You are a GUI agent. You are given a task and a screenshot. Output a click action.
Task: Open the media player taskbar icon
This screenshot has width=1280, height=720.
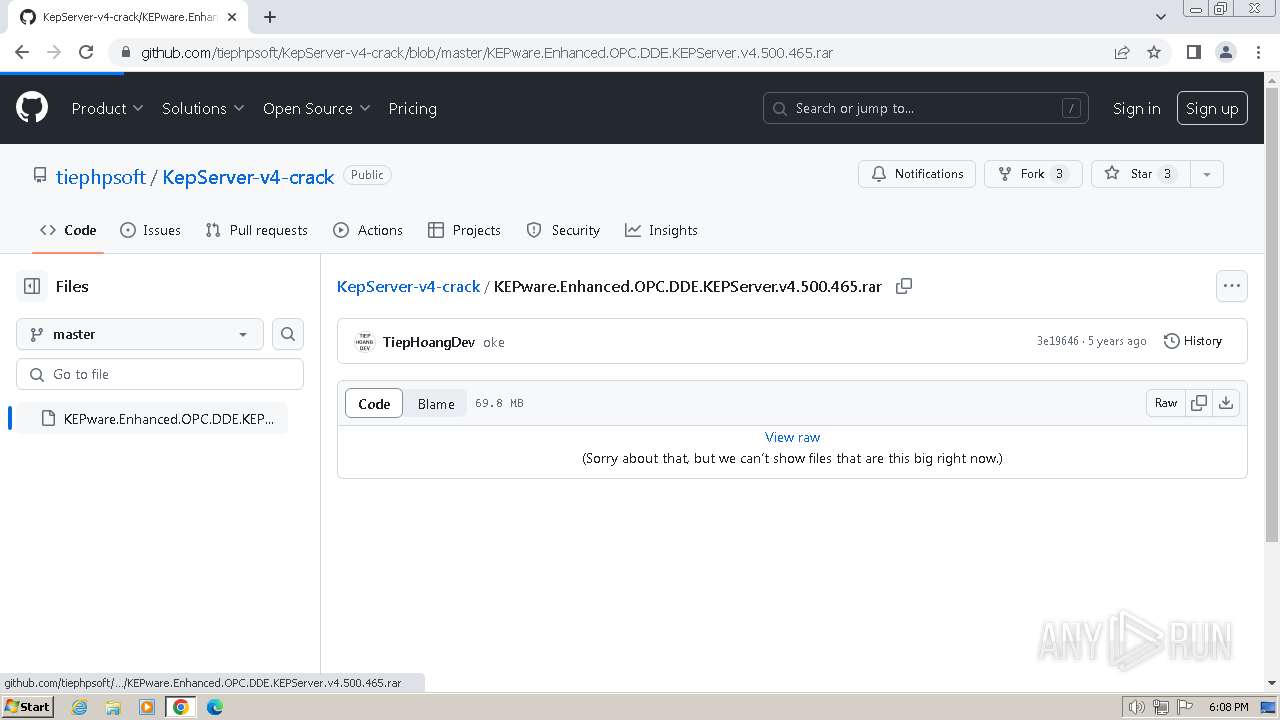[147, 707]
